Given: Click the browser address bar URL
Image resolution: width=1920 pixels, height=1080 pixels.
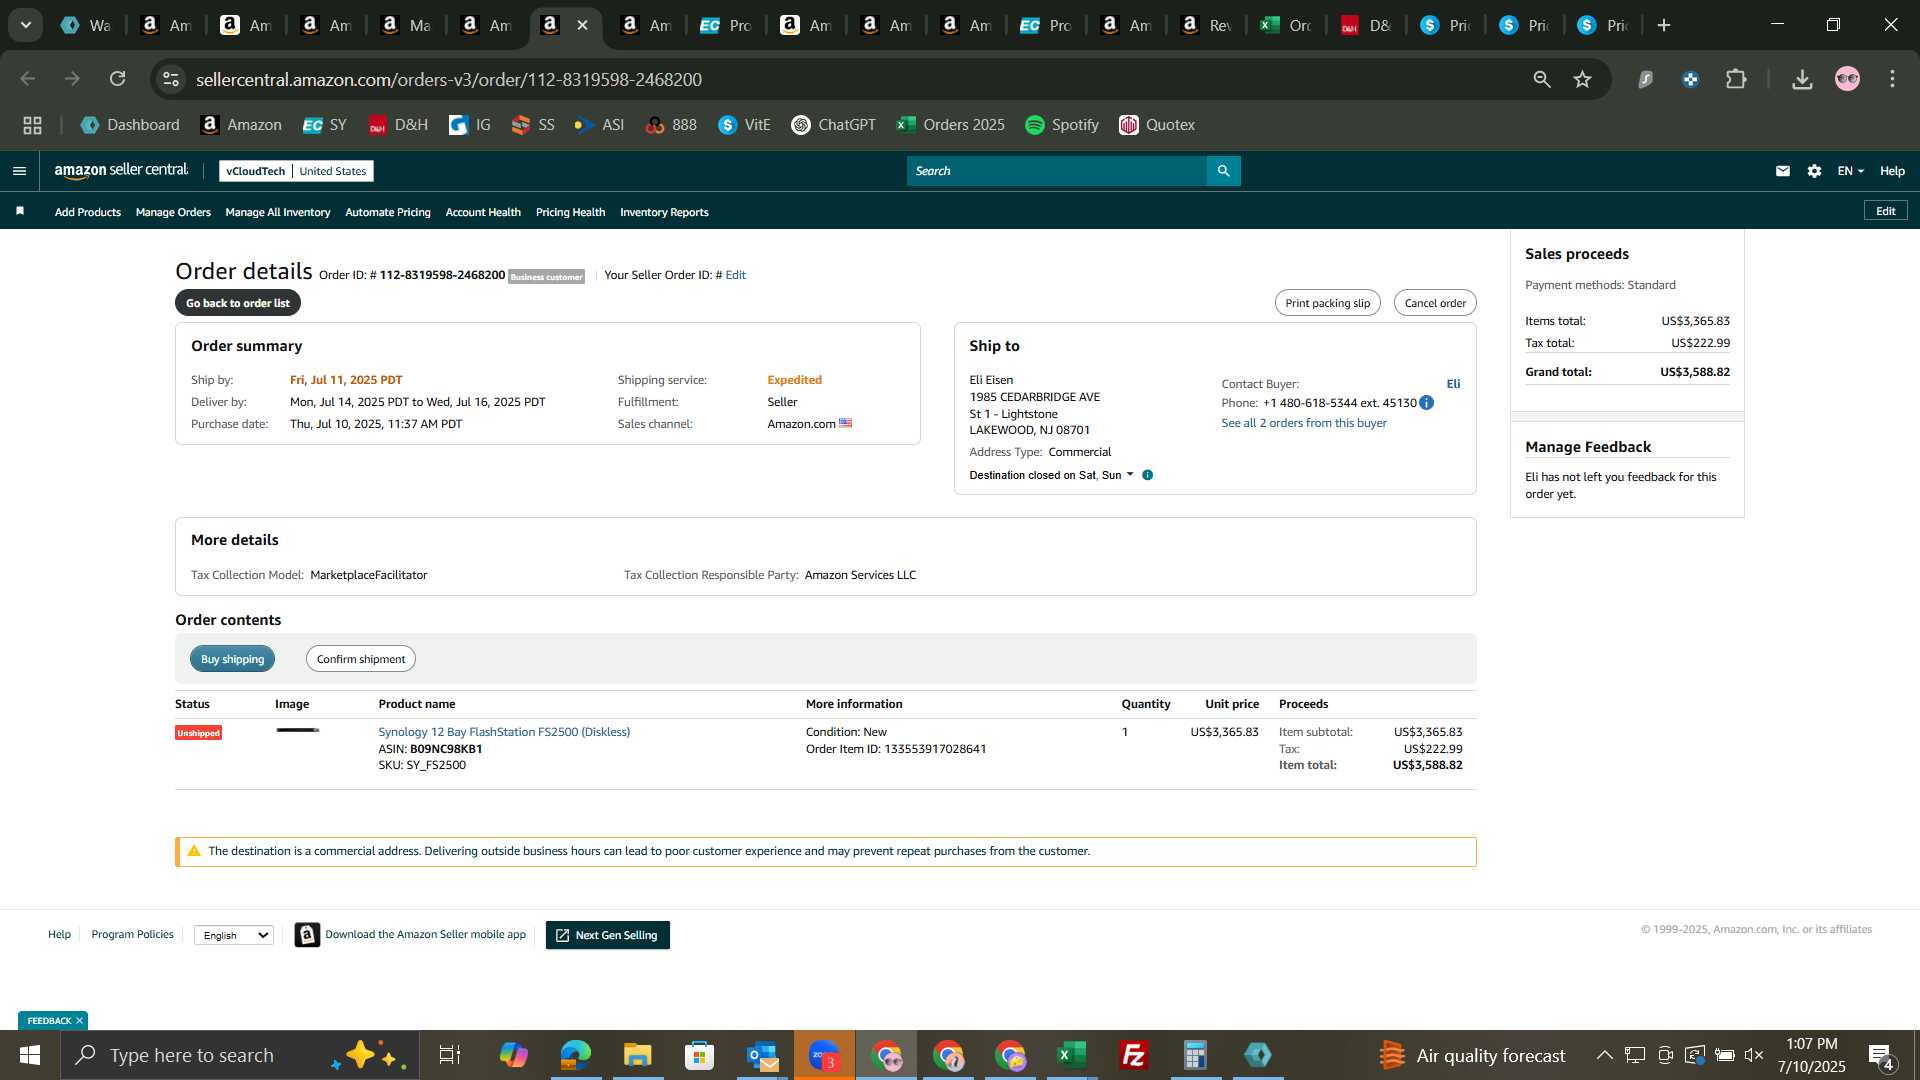Looking at the screenshot, I should tap(449, 79).
